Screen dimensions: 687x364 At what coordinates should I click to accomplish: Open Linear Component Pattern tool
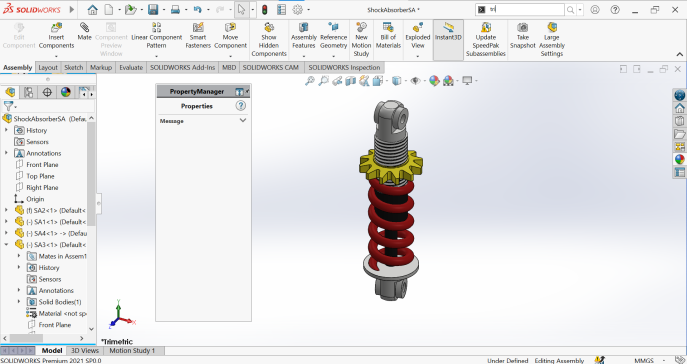[x=156, y=36]
